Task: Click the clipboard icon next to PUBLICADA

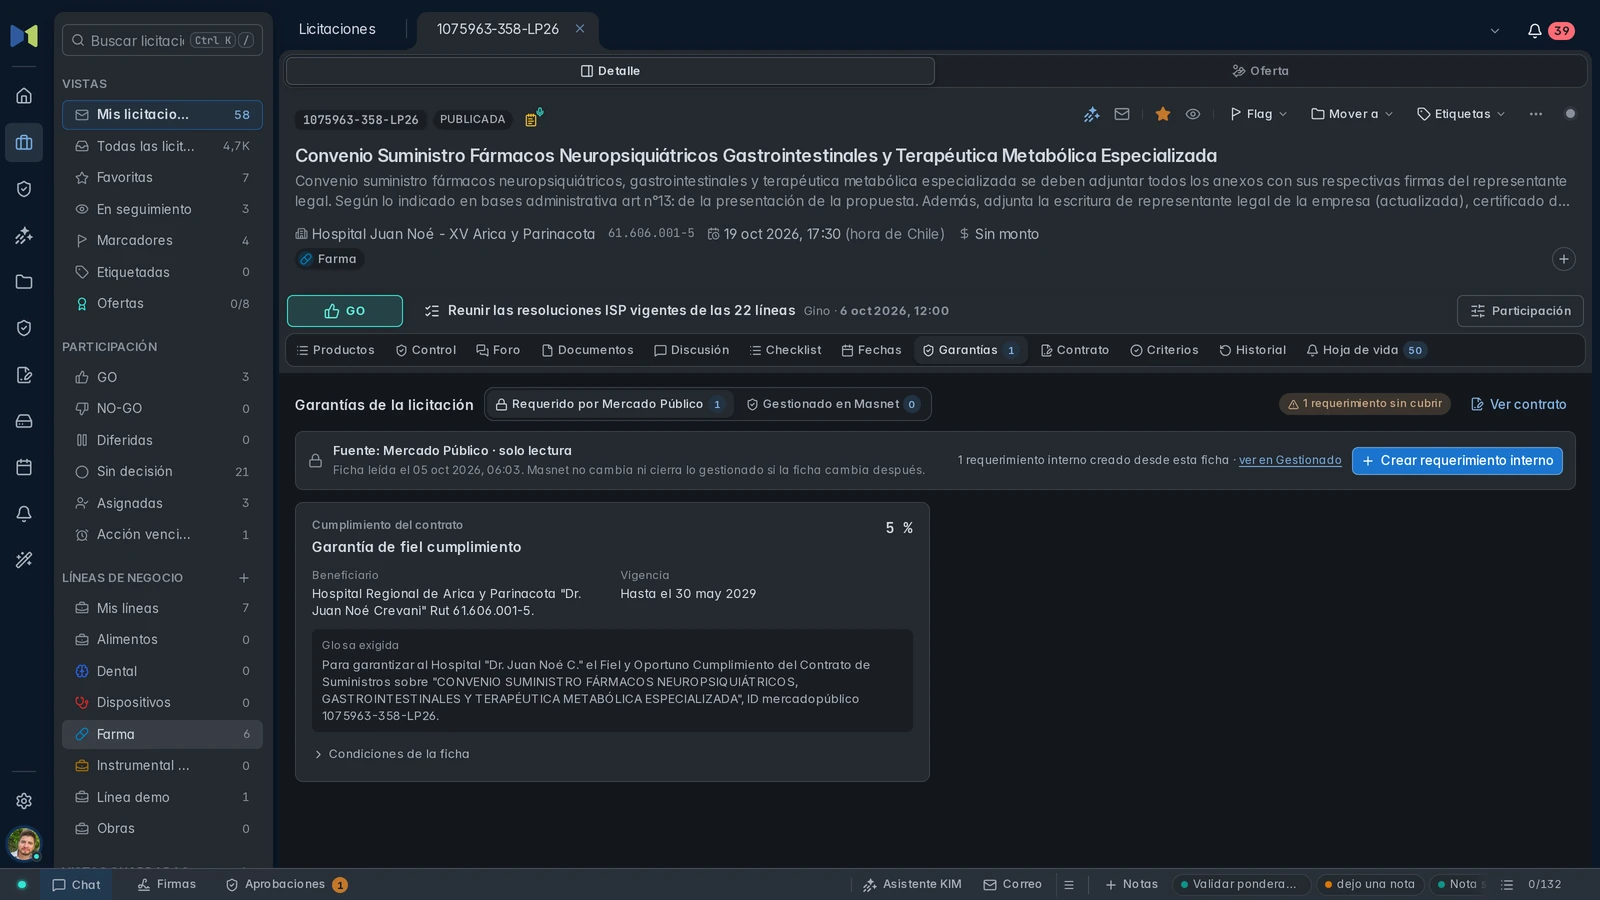Action: 533,118
